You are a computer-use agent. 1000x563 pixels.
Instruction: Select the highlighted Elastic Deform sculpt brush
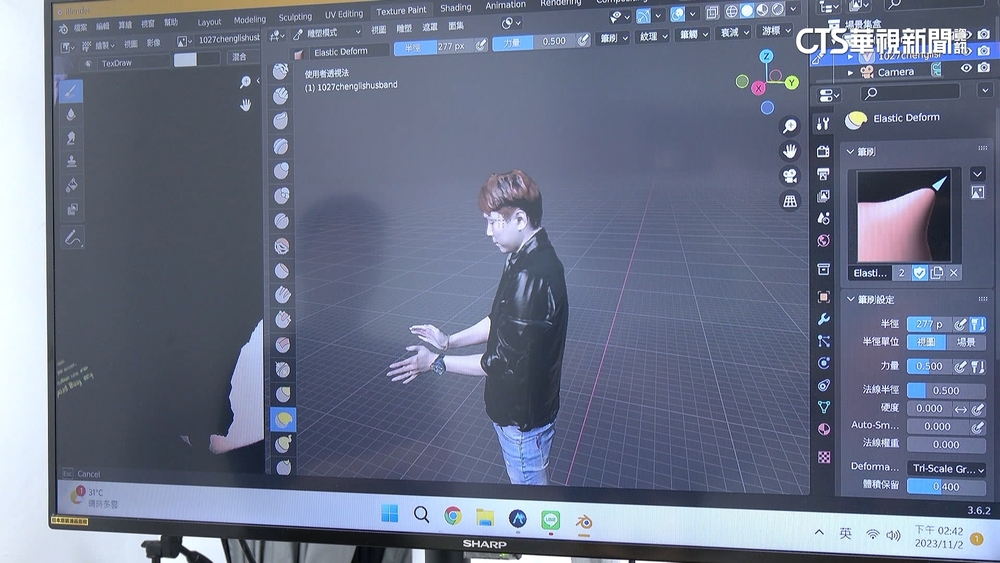point(283,420)
